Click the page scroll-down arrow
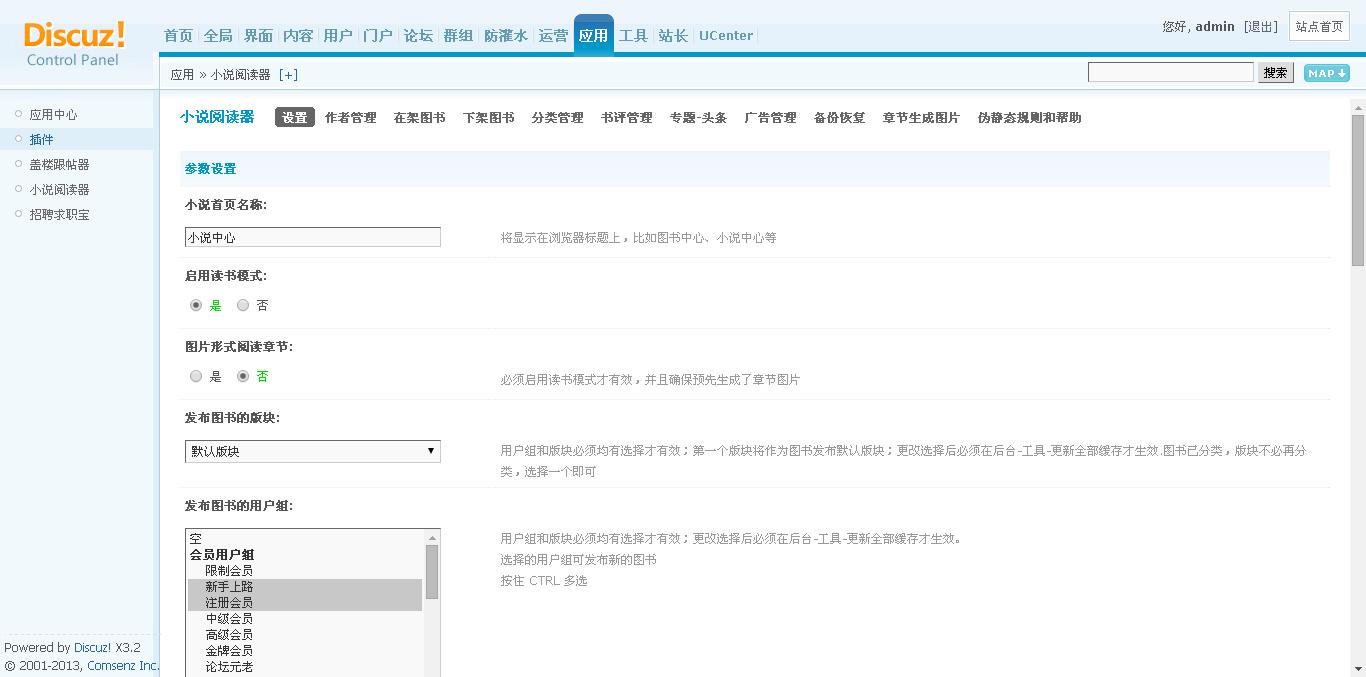1366x677 pixels. click(1358, 668)
